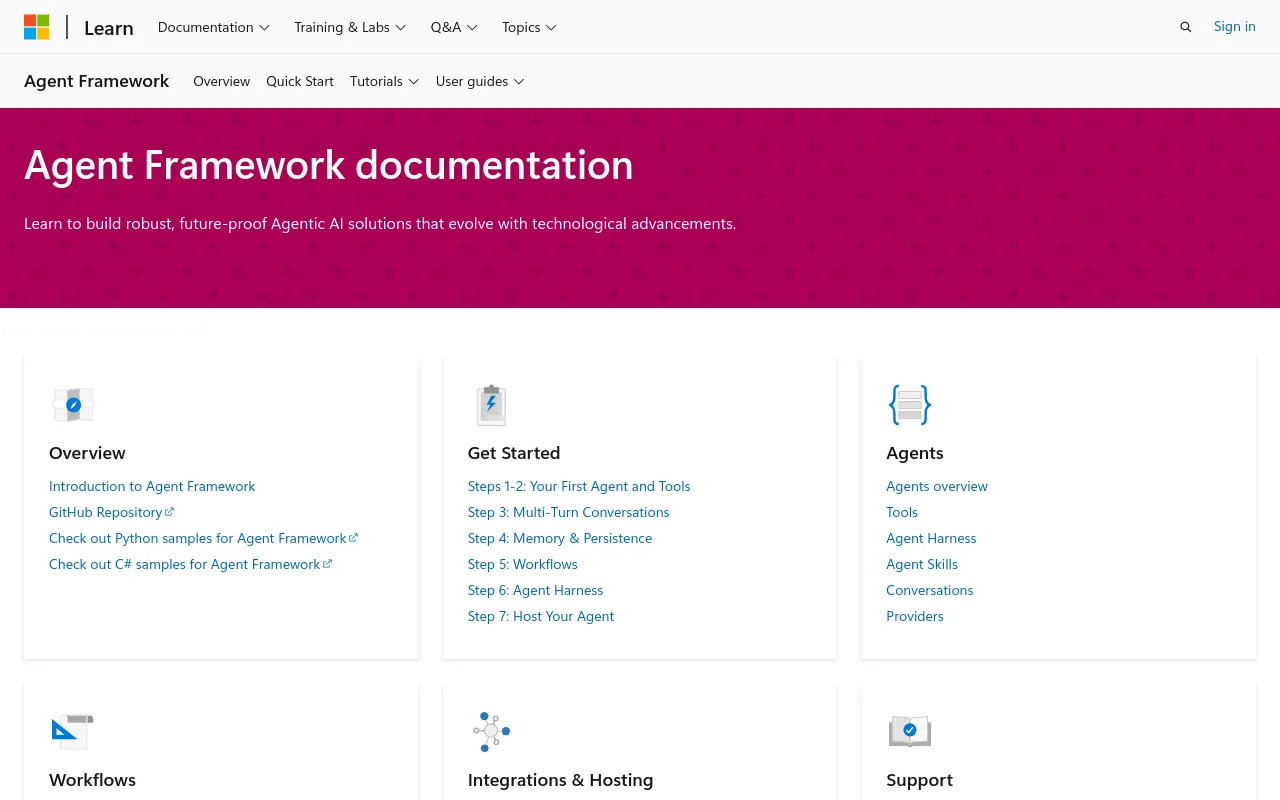The height and width of the screenshot is (800, 1280).
Task: Click external link icon after Python samples link
Action: click(x=354, y=538)
